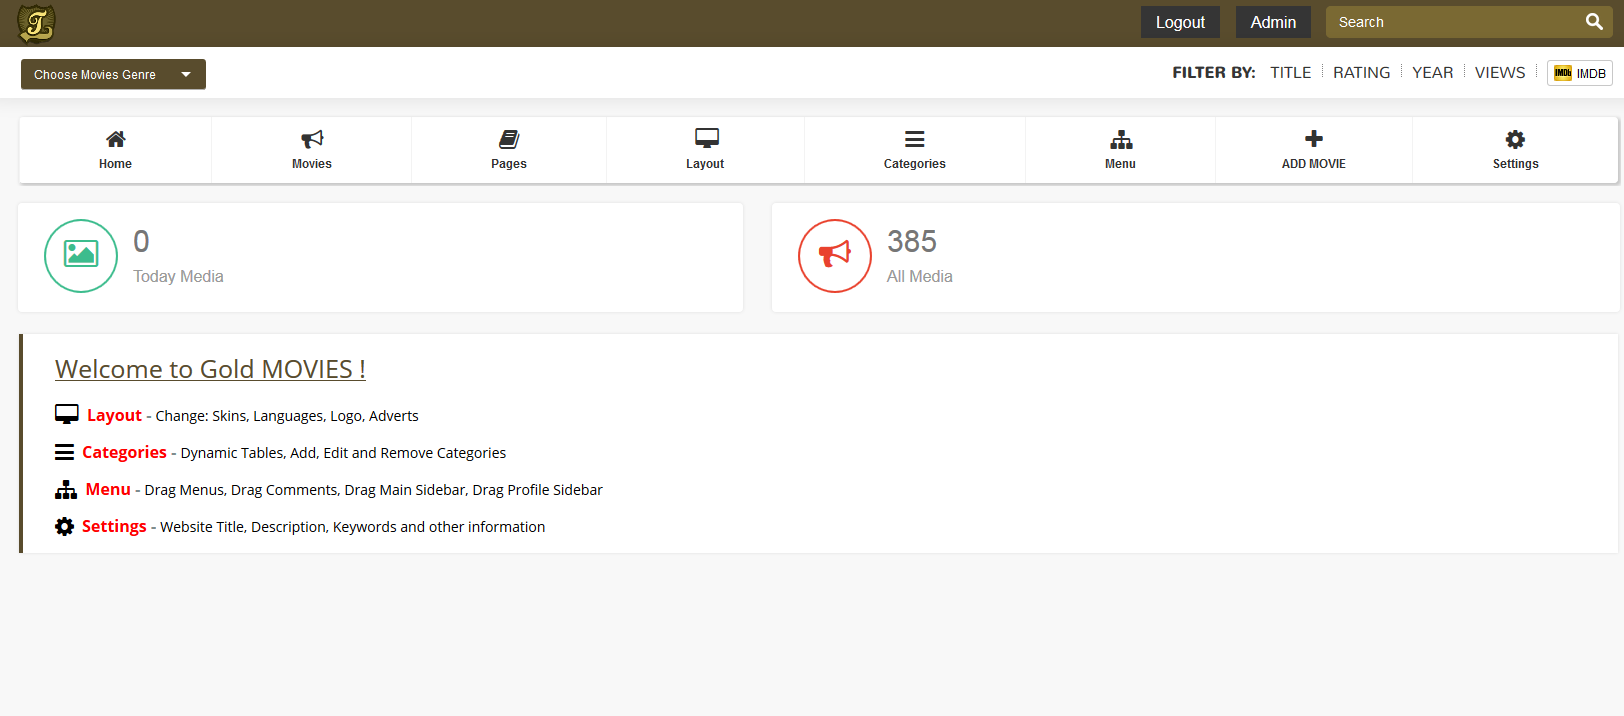Log out using the Logout button
This screenshot has width=1624, height=716.
click(x=1180, y=22)
